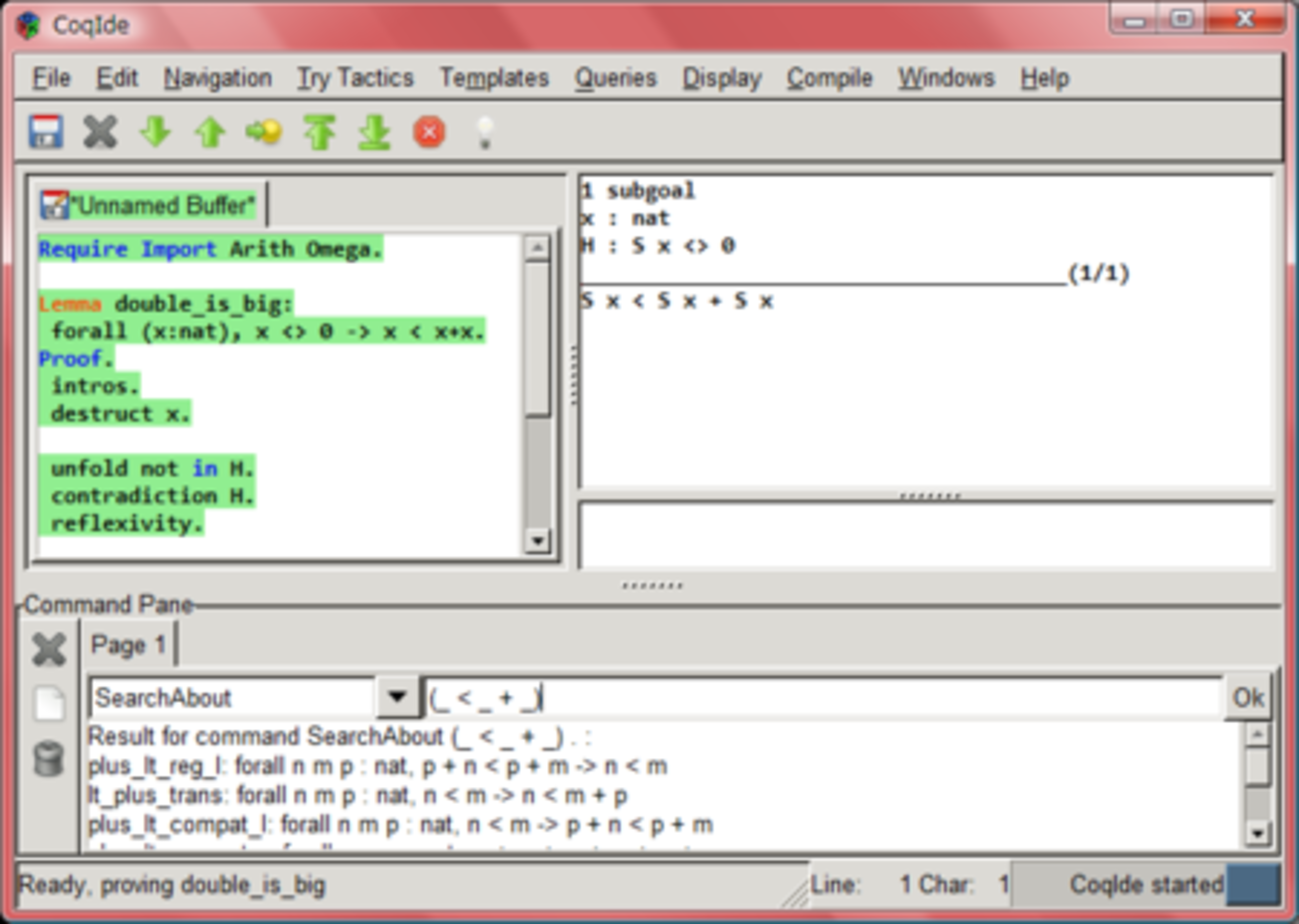The width and height of the screenshot is (1299, 924).
Task: Run to end with the down-to-bar arrow
Action: coord(374,132)
